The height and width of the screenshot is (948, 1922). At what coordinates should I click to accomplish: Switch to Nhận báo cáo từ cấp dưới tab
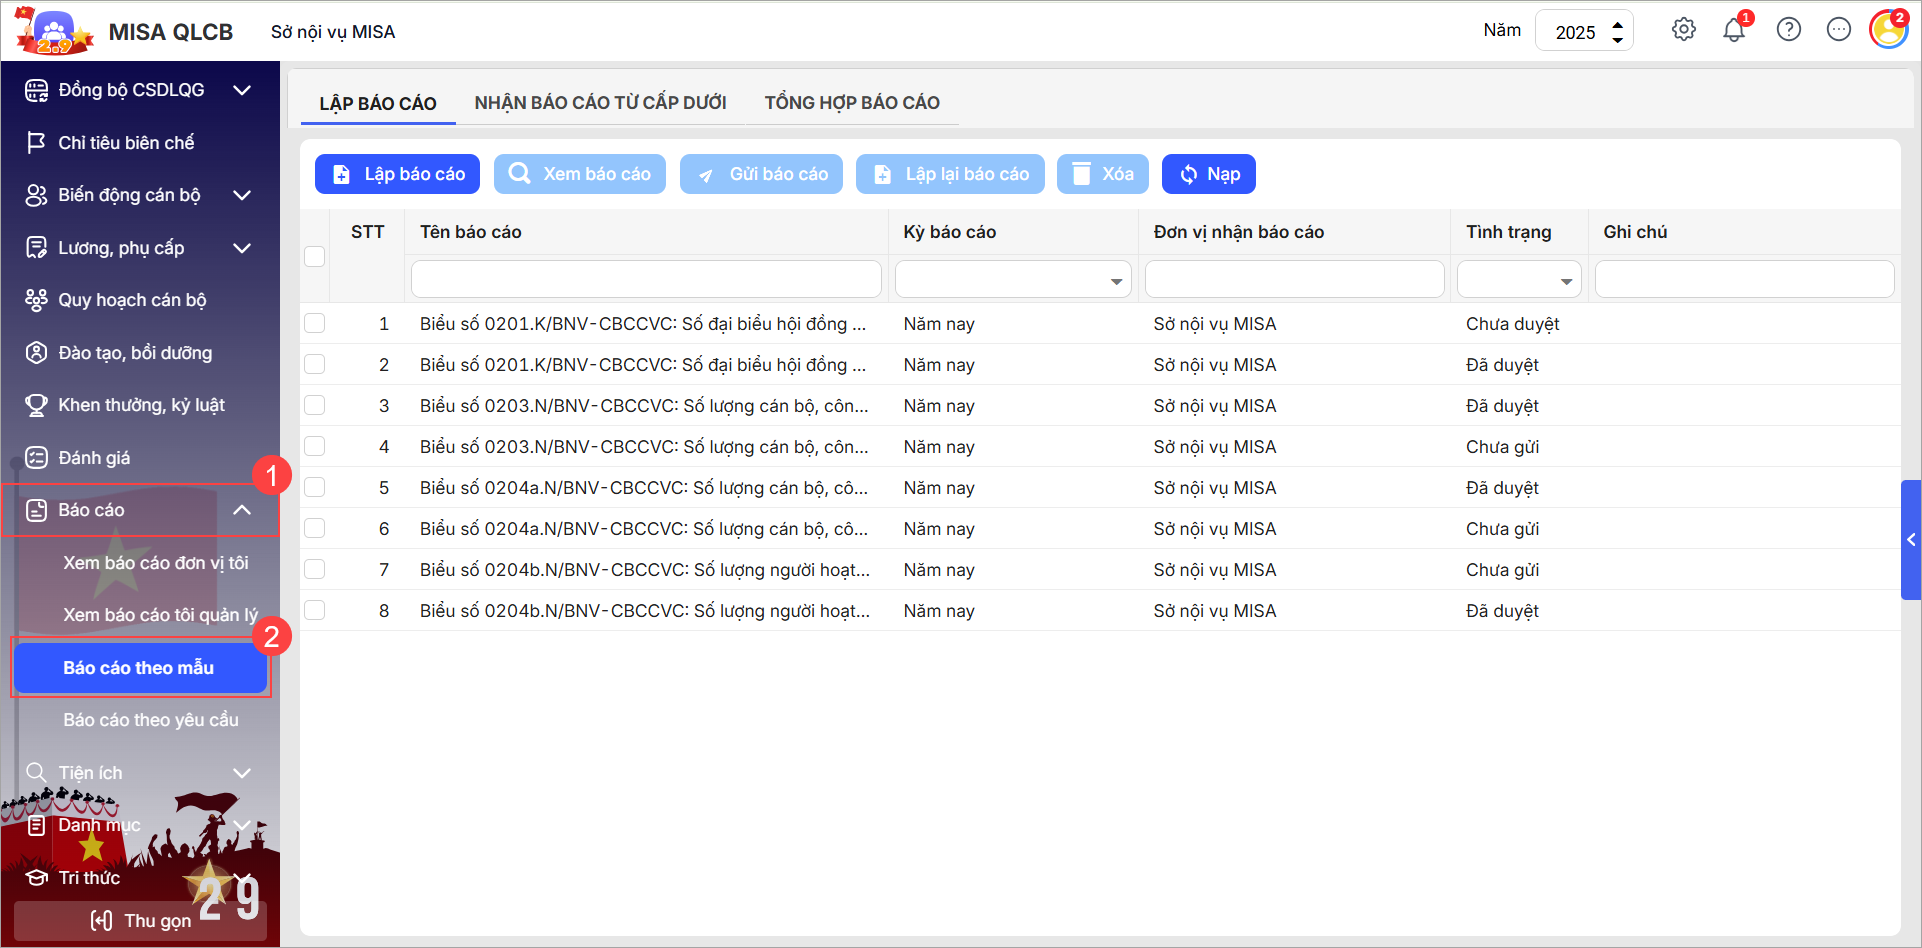tap(600, 103)
